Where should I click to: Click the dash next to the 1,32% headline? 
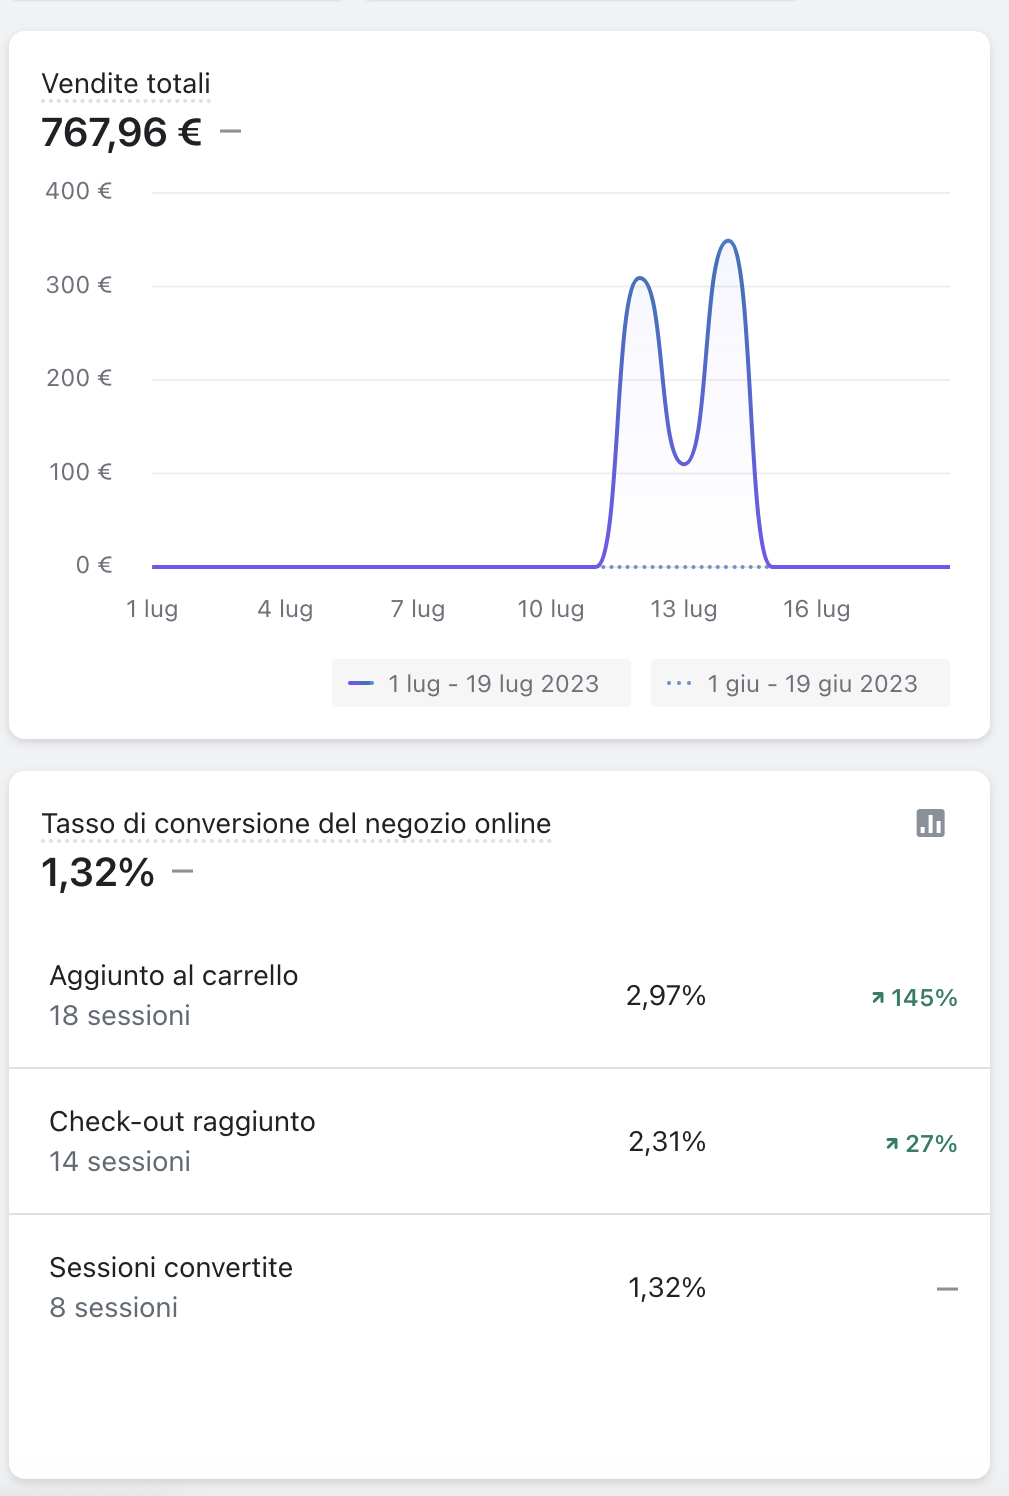point(182,871)
